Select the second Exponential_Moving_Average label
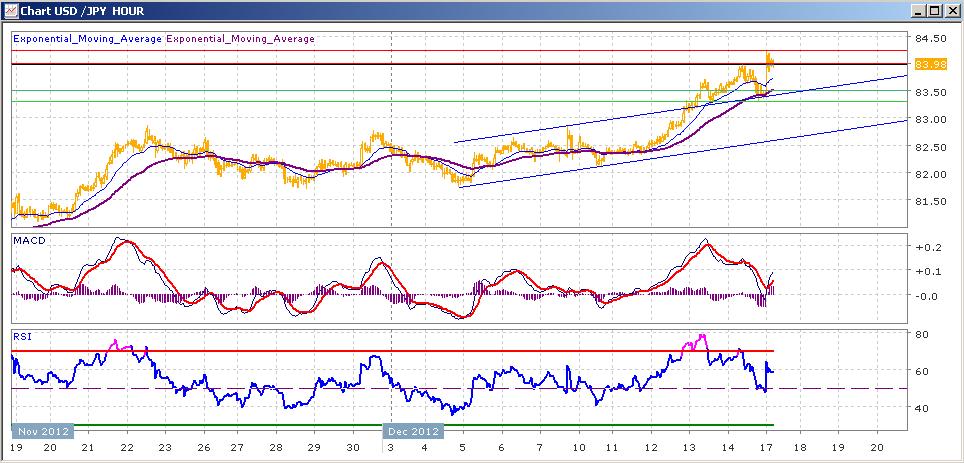 point(240,39)
